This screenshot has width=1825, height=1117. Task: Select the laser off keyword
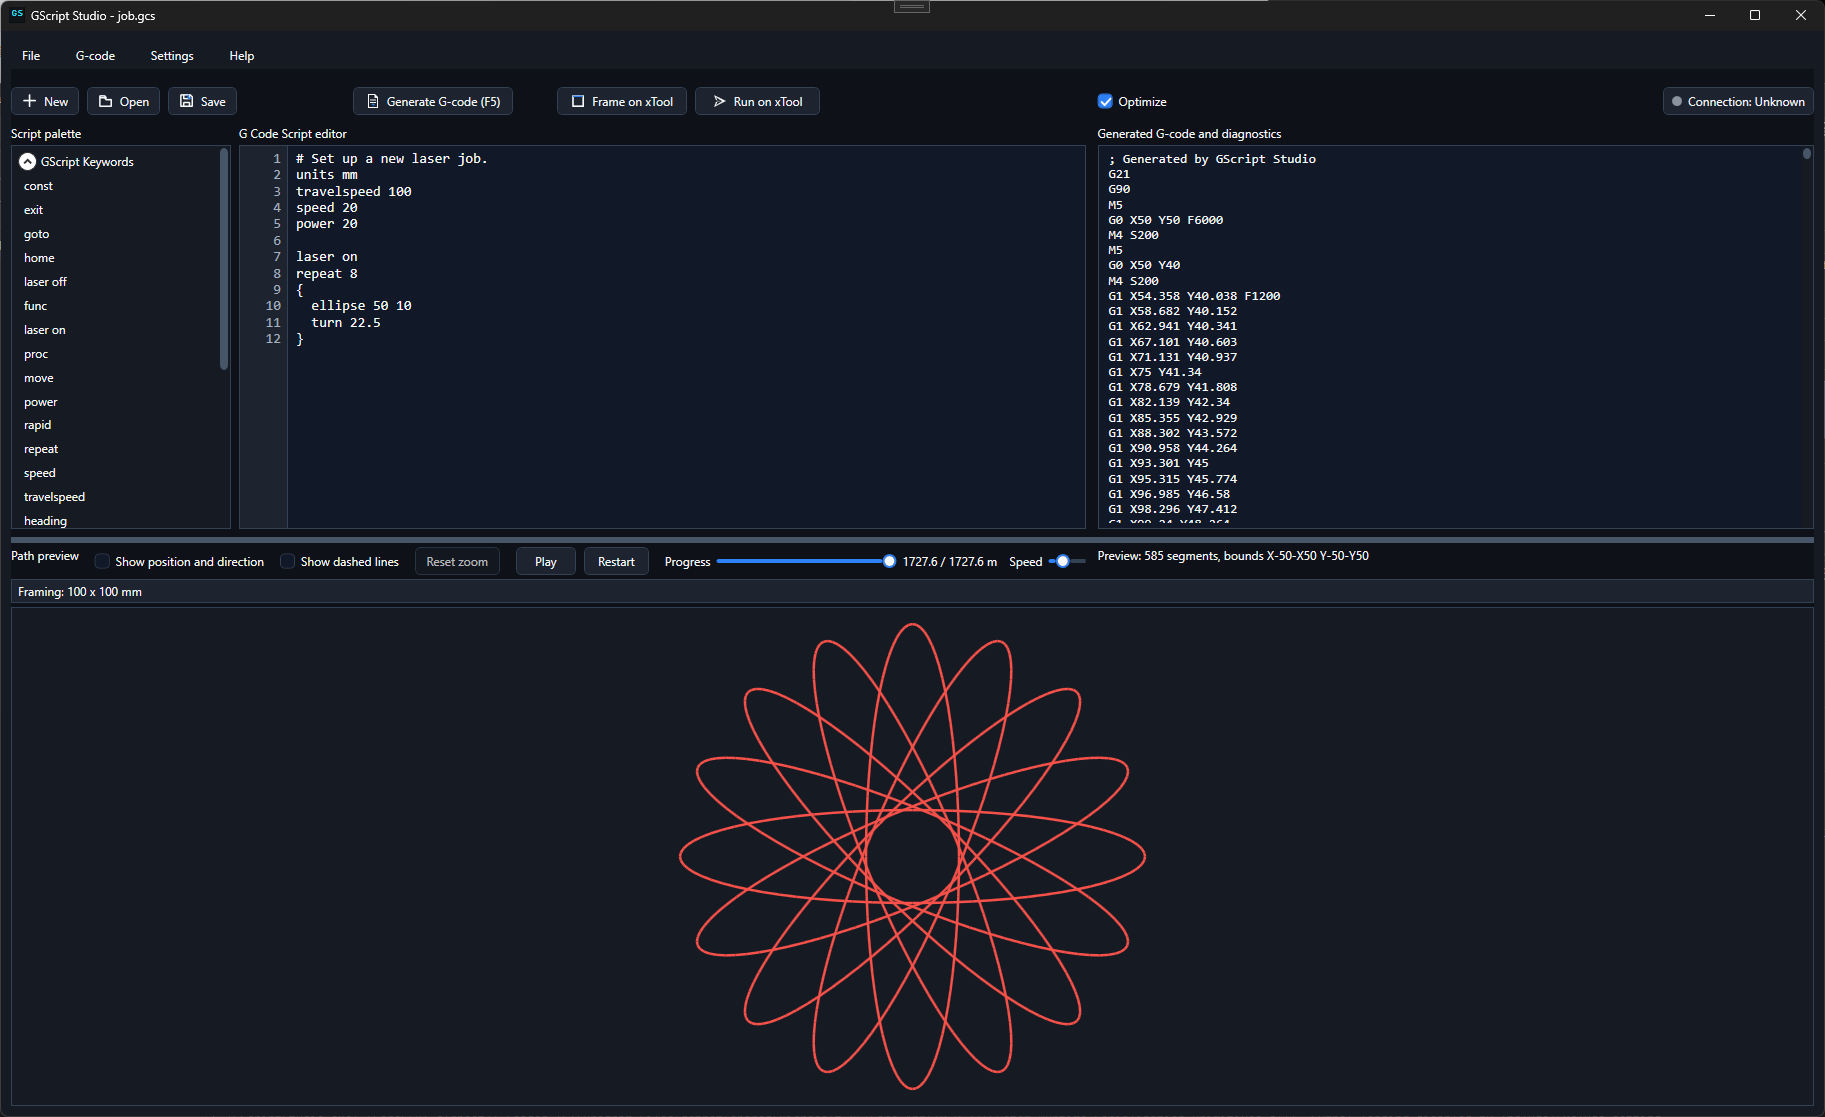pyautogui.click(x=45, y=282)
